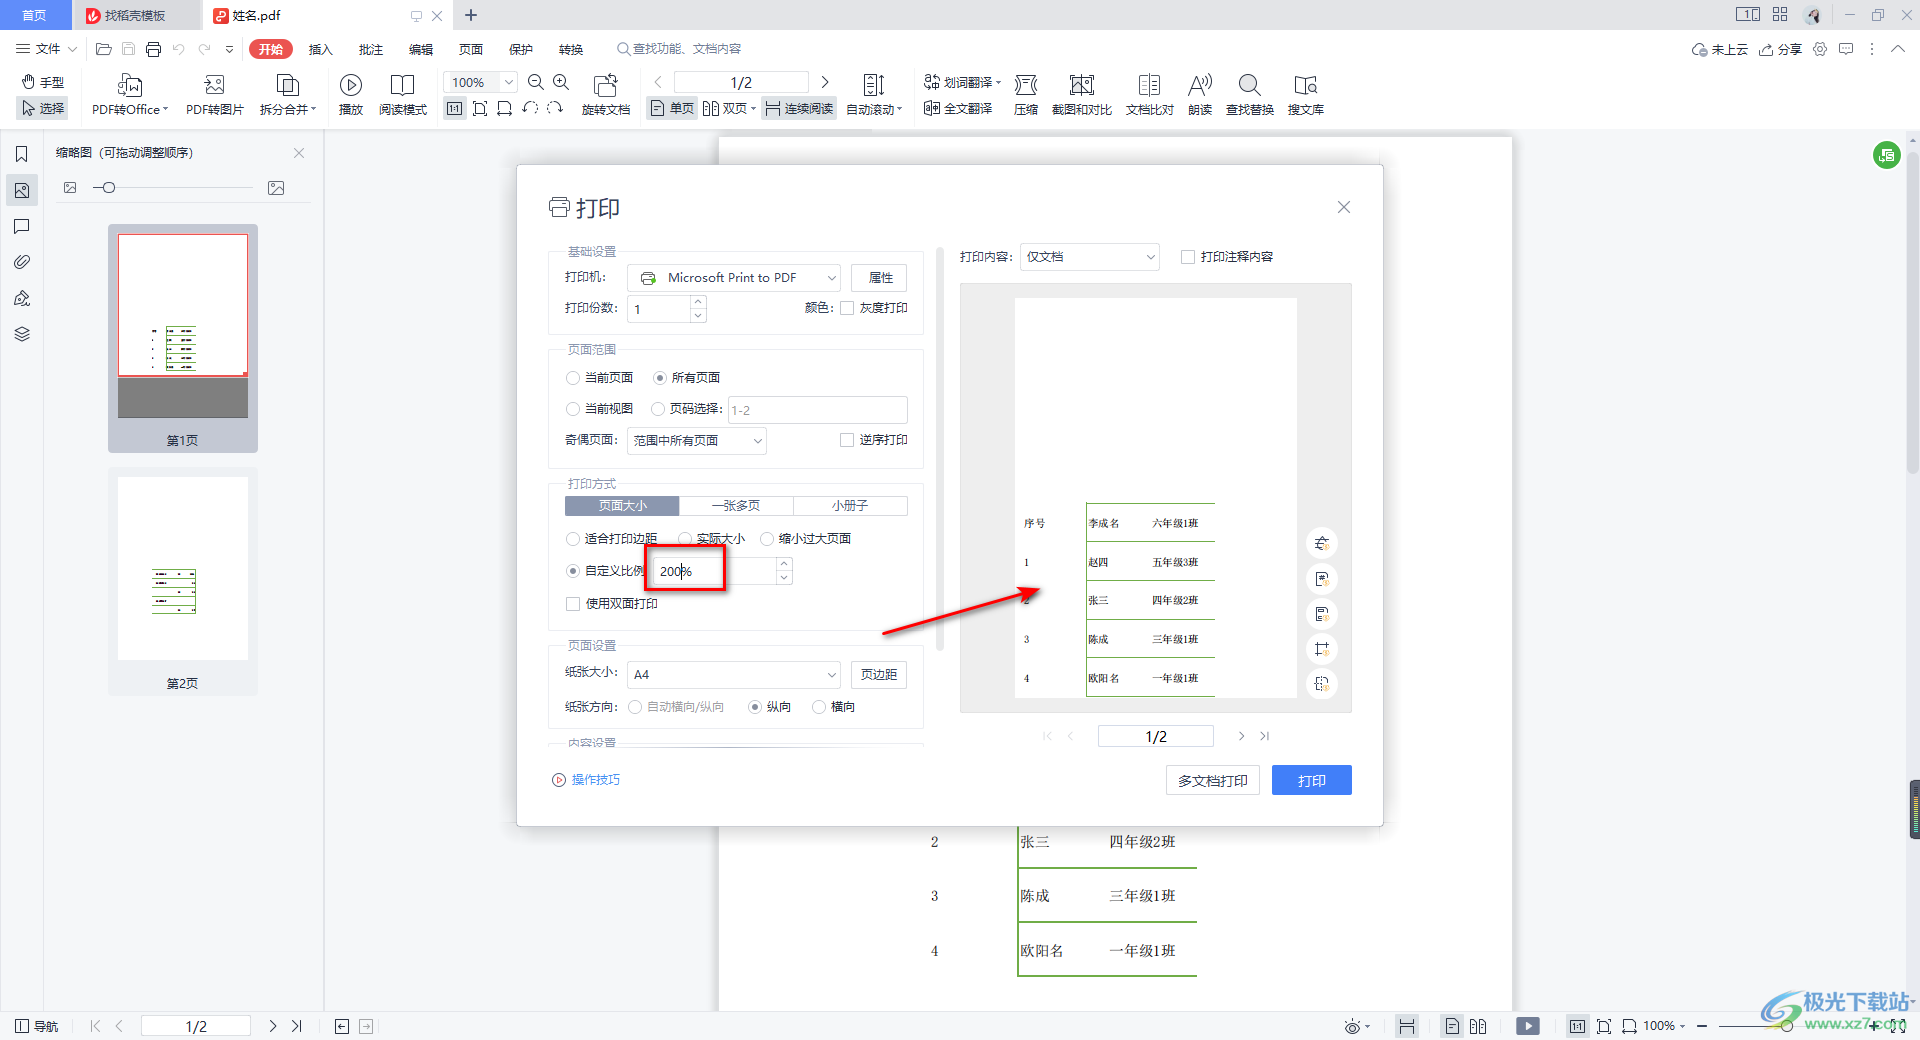Open the 压缩 compress tool

1026,95
